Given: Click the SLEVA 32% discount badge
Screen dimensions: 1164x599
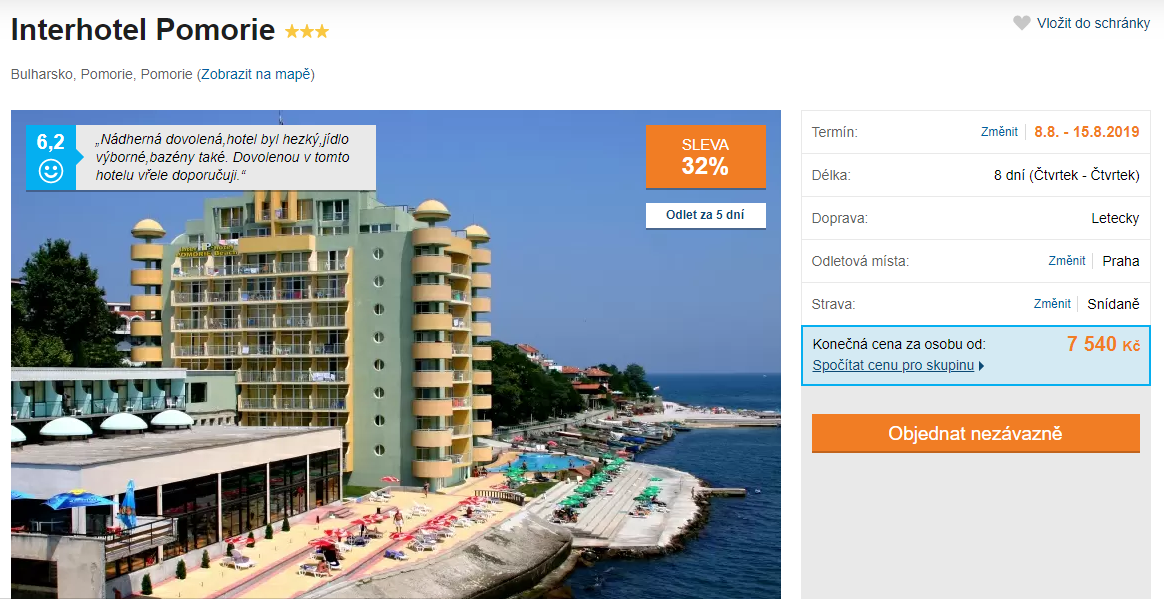Looking at the screenshot, I should (x=705, y=157).
